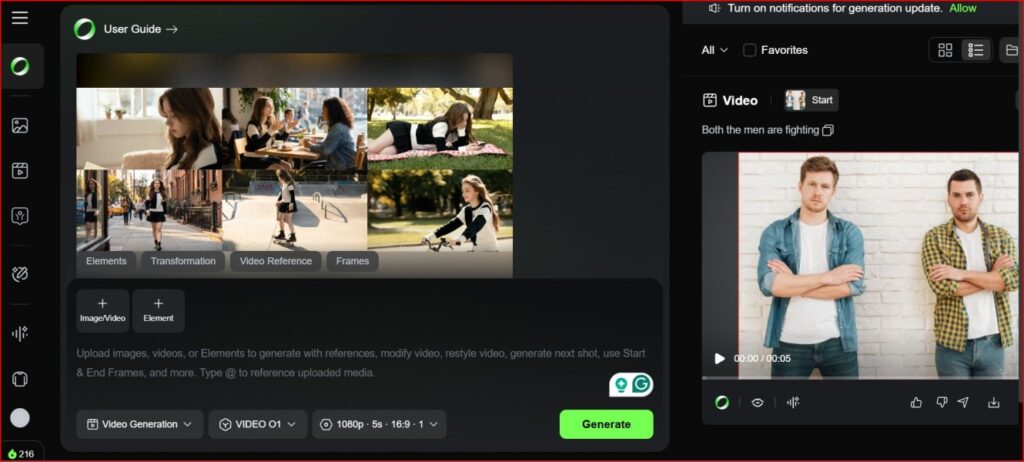1024x462 pixels.
Task: Toggle the eye icon below video
Action: coord(758,403)
